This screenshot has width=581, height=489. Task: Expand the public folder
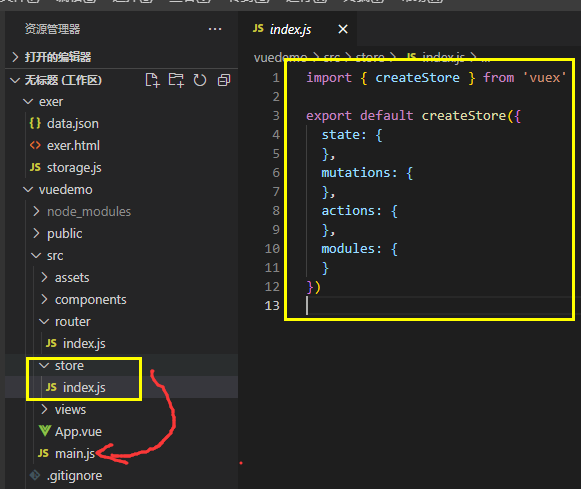[36, 233]
